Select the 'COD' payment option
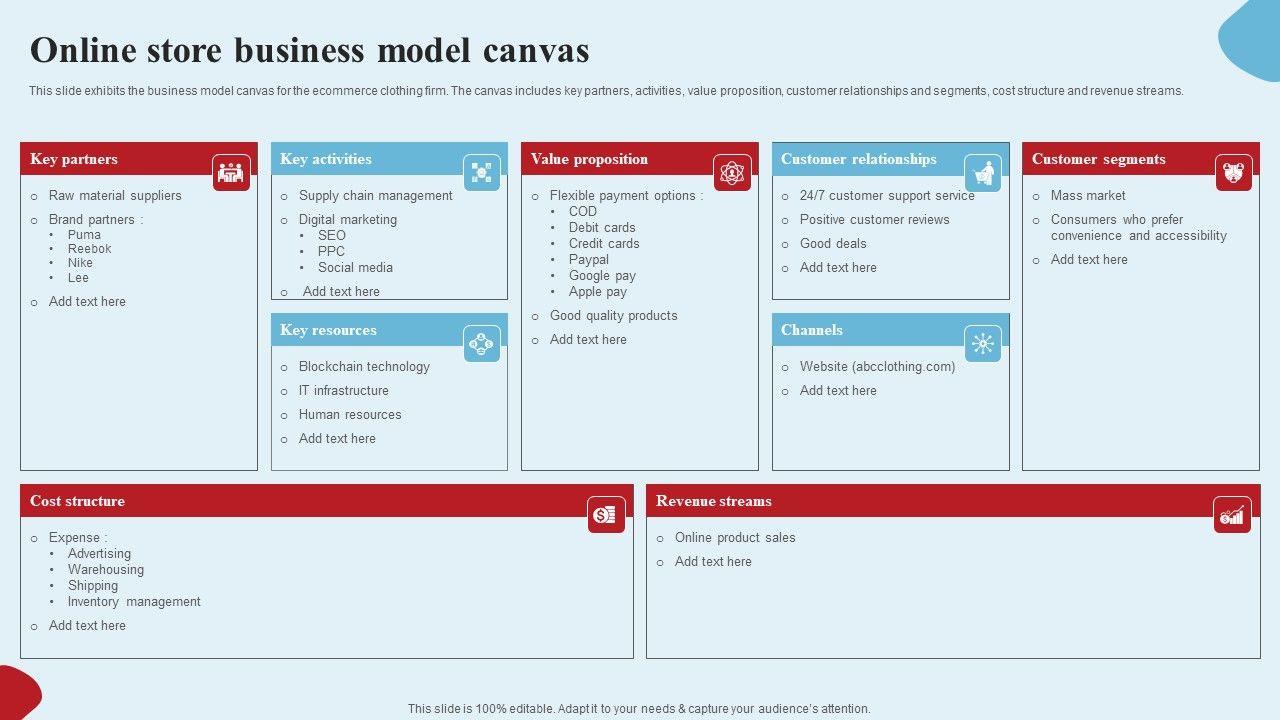Screen dimensions: 1280x720 [x=583, y=212]
